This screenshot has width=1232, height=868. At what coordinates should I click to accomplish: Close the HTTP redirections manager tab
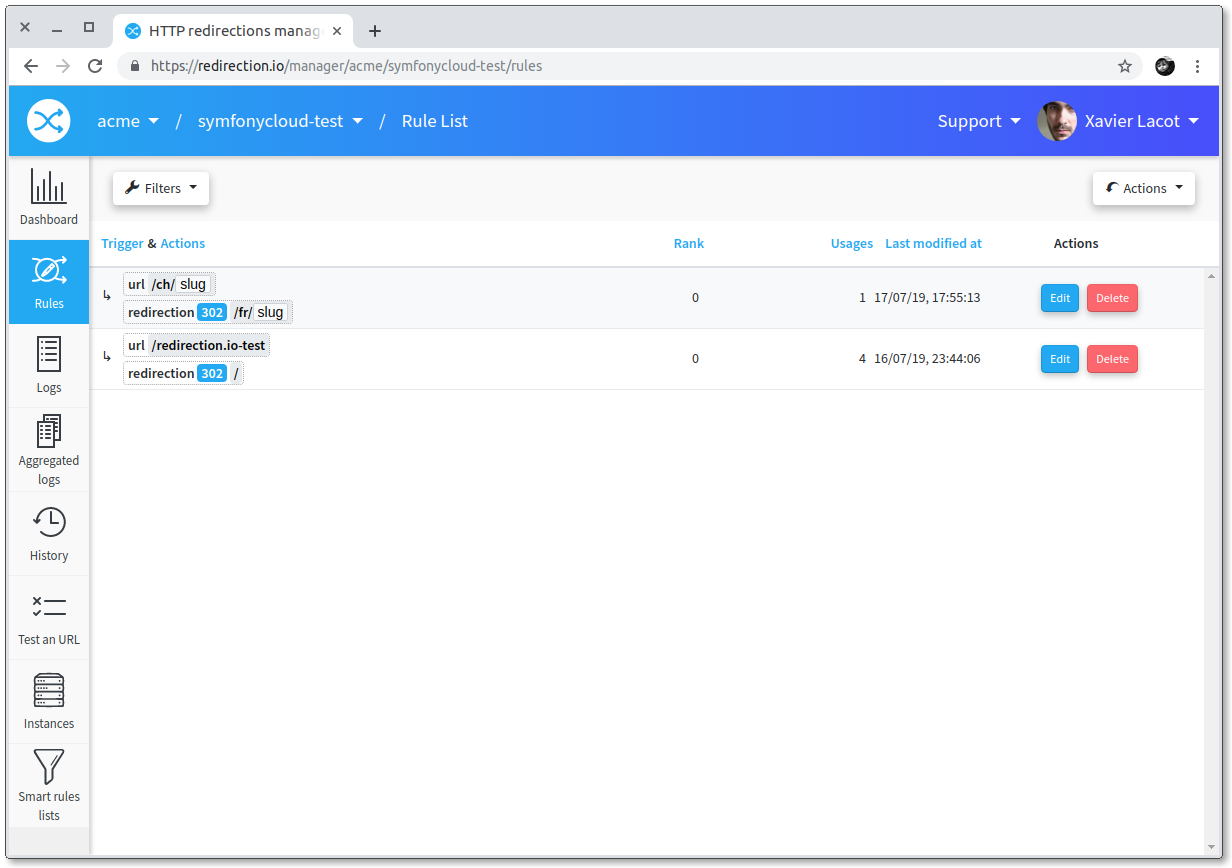[x=338, y=31]
